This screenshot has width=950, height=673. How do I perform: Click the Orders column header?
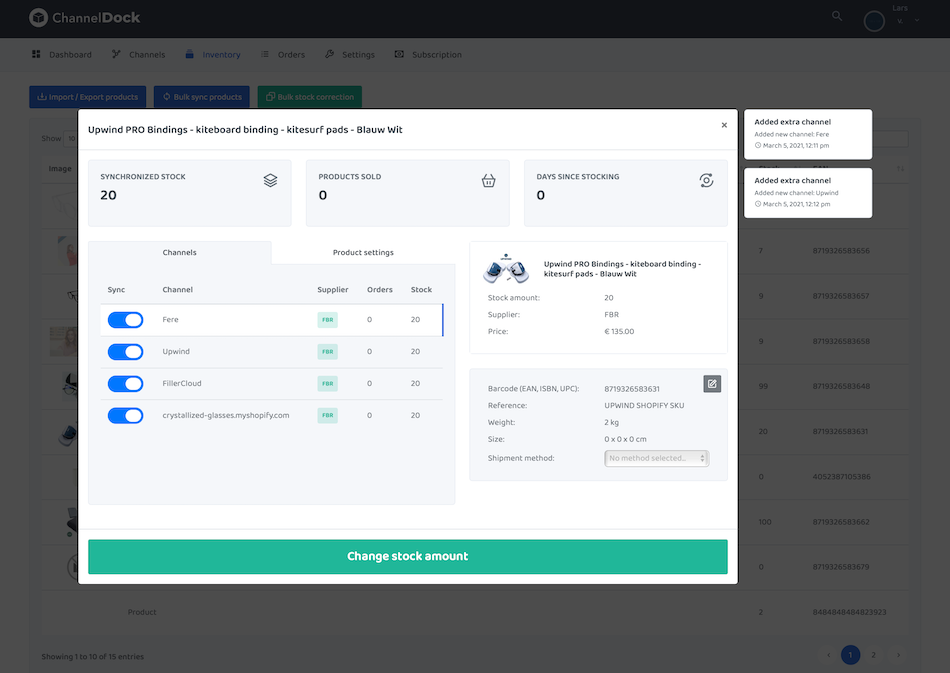coord(380,290)
